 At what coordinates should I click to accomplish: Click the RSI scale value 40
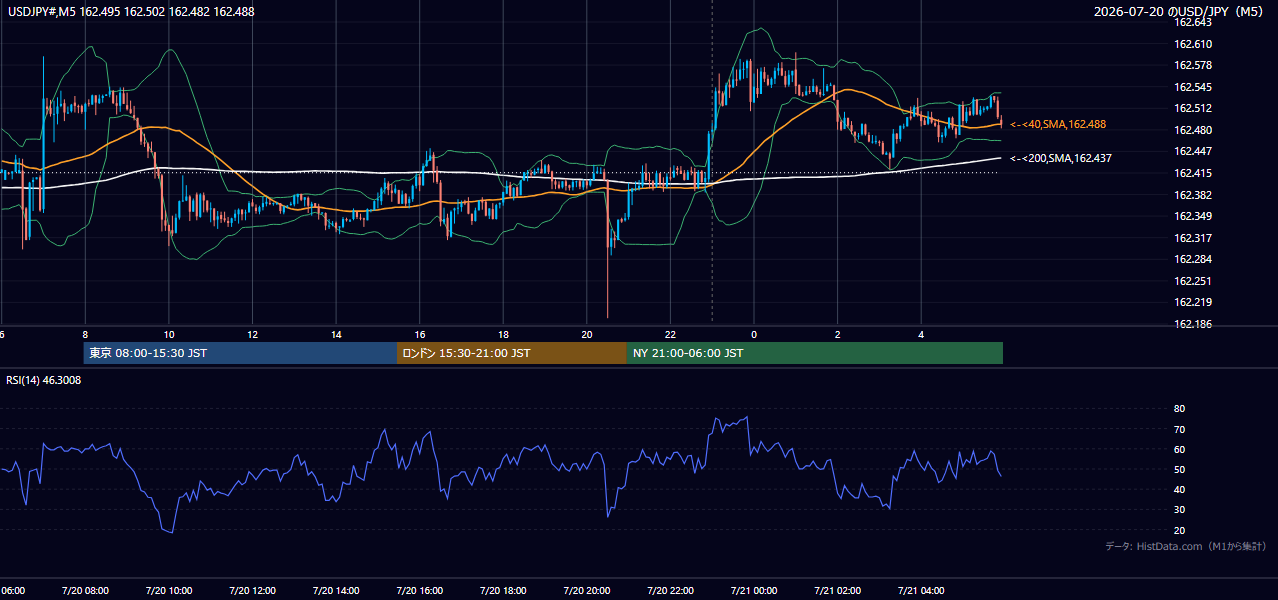click(x=1179, y=489)
